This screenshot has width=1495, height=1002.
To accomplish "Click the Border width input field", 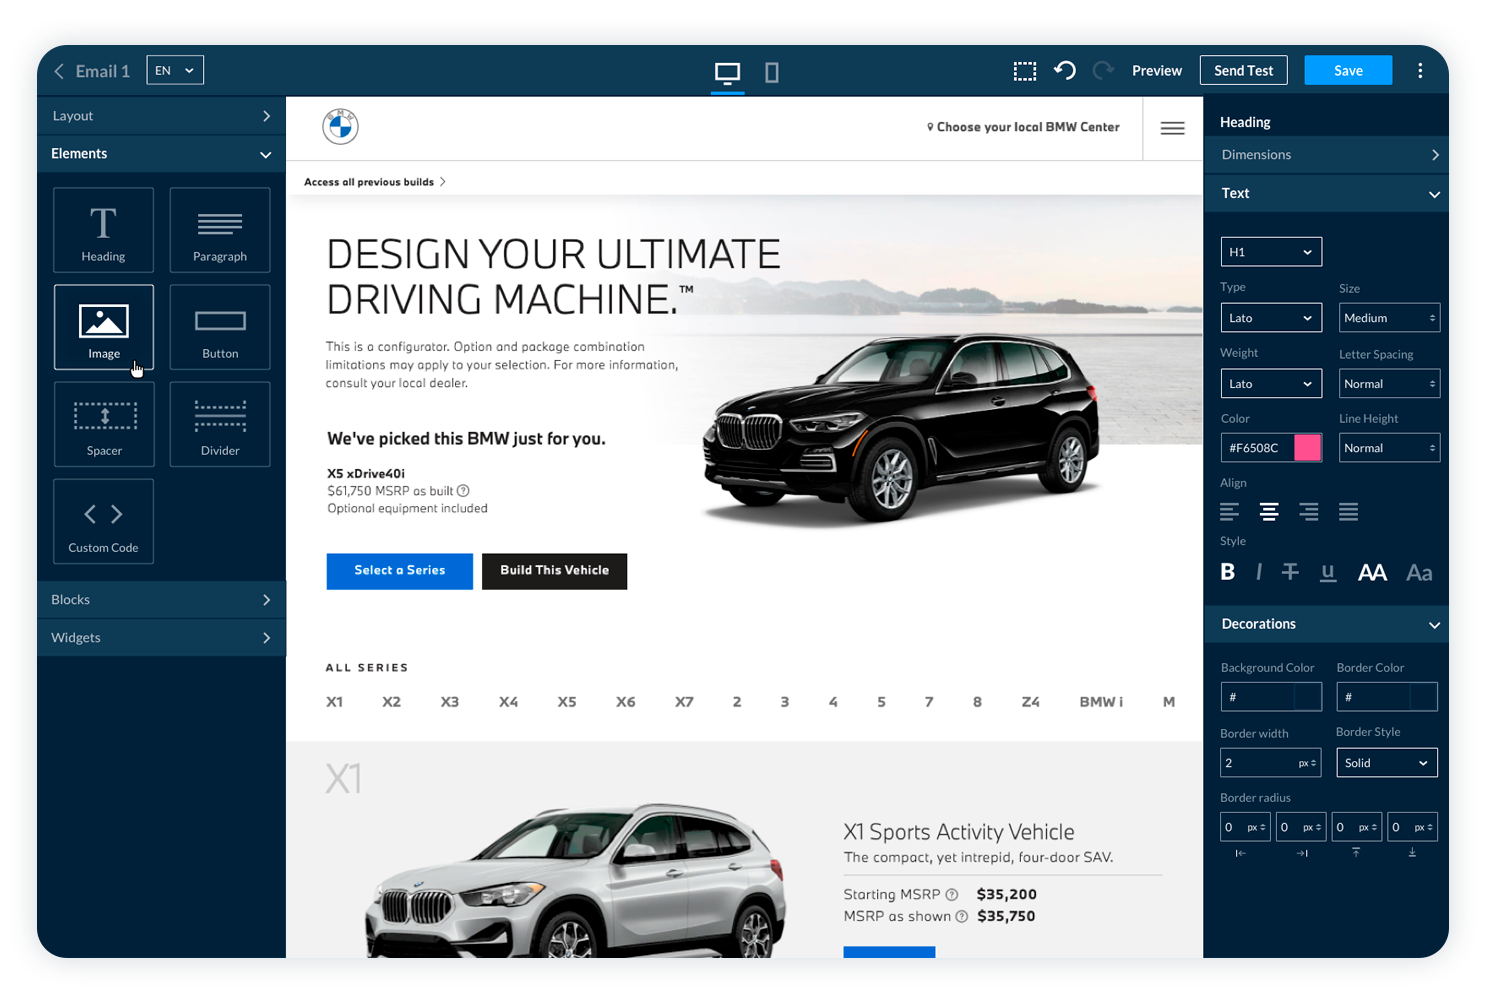I will coord(1270,763).
